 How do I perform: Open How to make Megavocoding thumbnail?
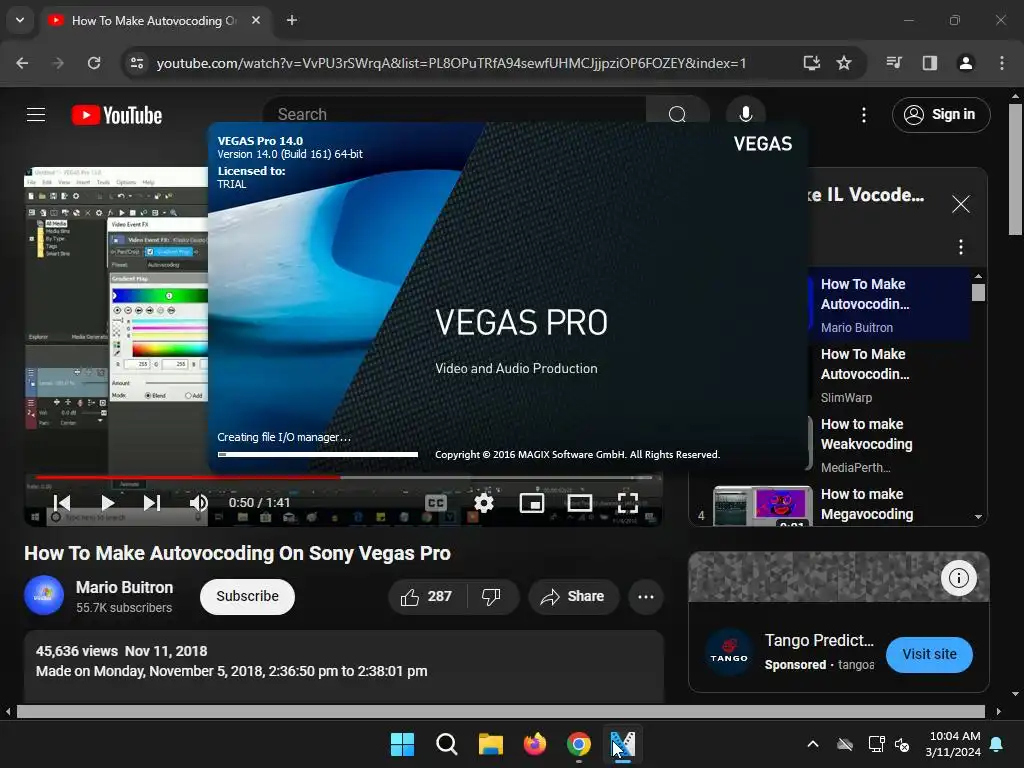763,506
